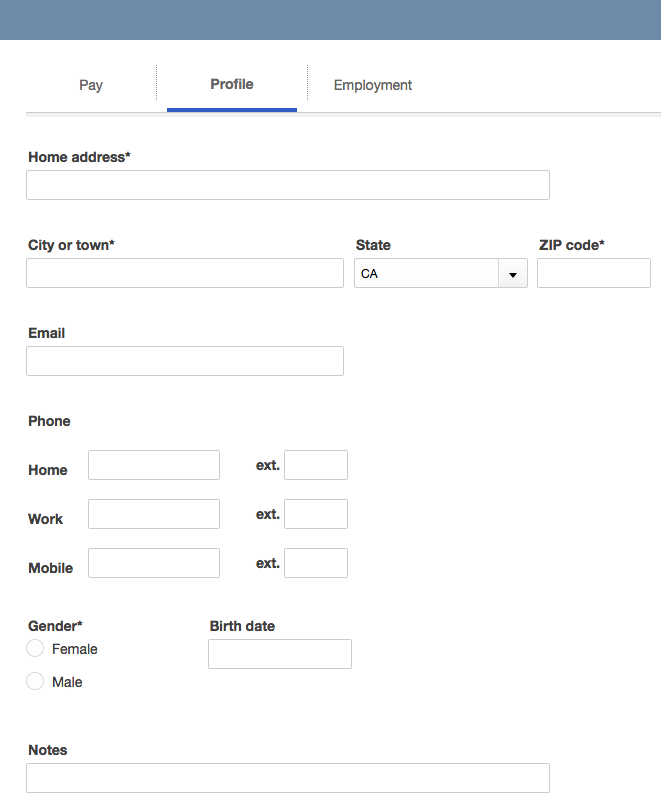The width and height of the screenshot is (661, 810).
Task: Open the State dropdown
Action: coord(440,273)
